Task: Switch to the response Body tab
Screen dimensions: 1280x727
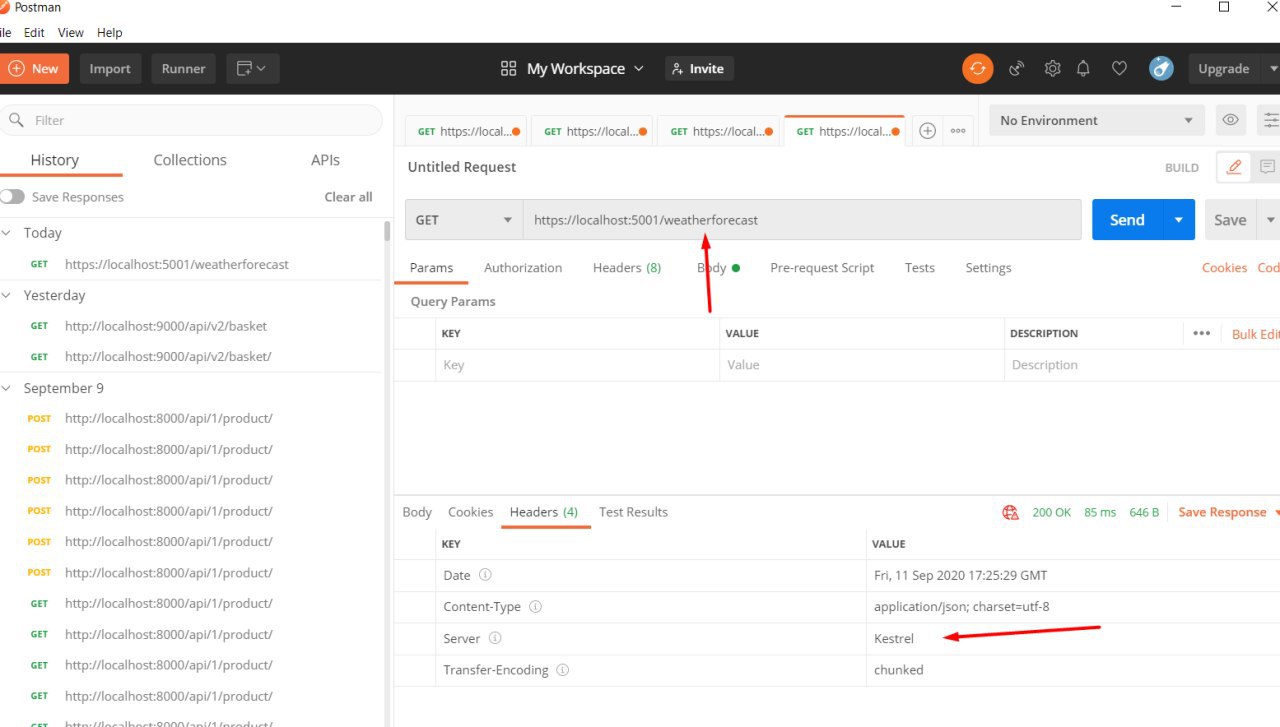Action: pos(417,512)
